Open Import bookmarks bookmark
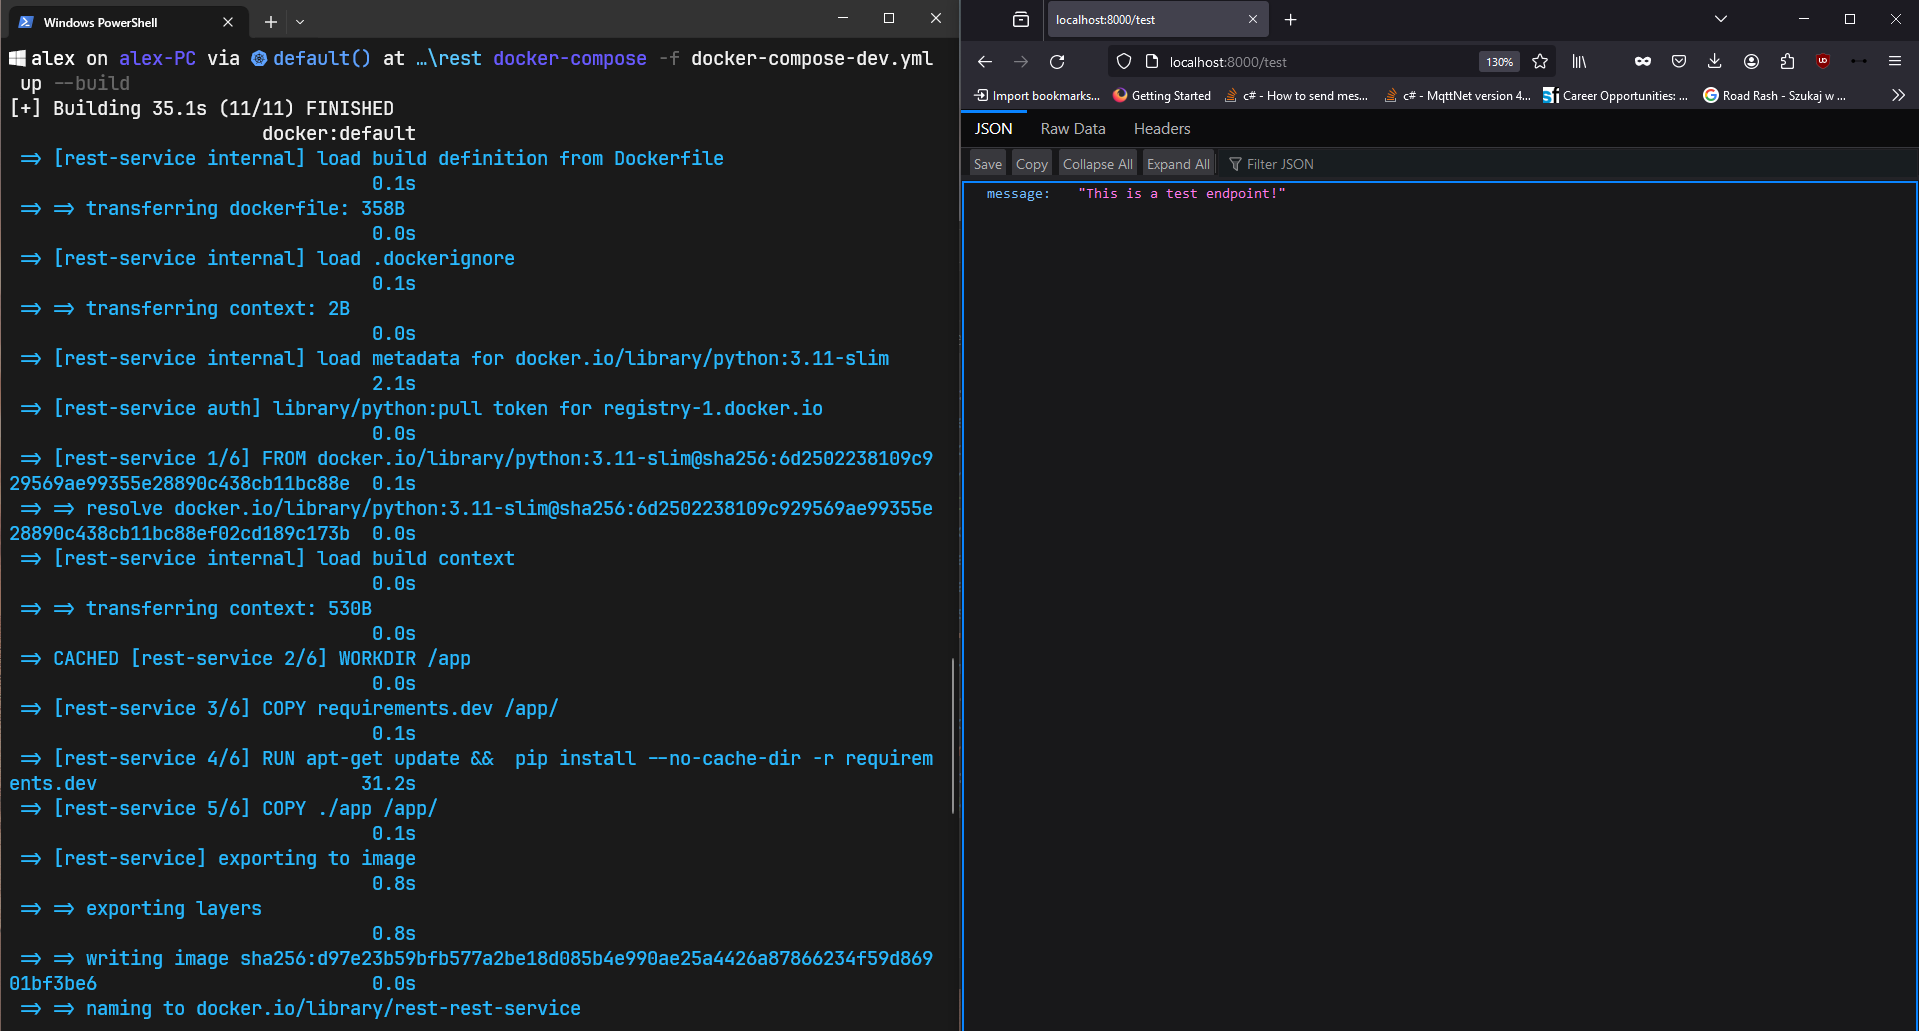The width and height of the screenshot is (1919, 1031). point(1037,96)
